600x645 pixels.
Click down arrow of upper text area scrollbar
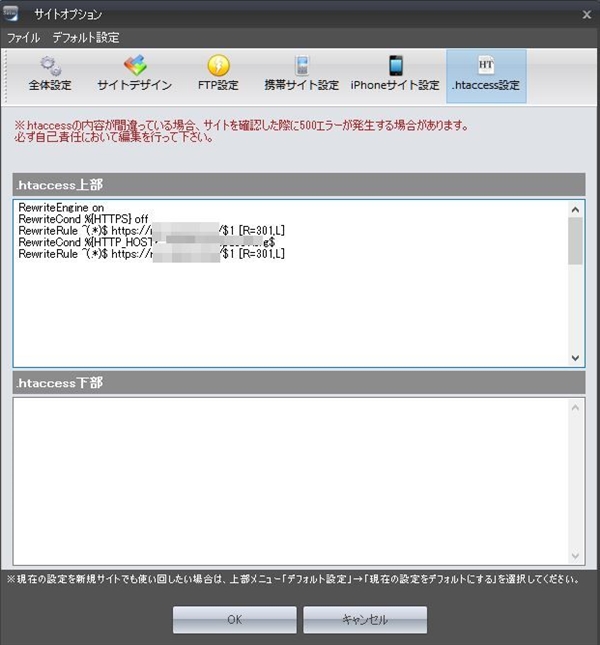tap(575, 357)
